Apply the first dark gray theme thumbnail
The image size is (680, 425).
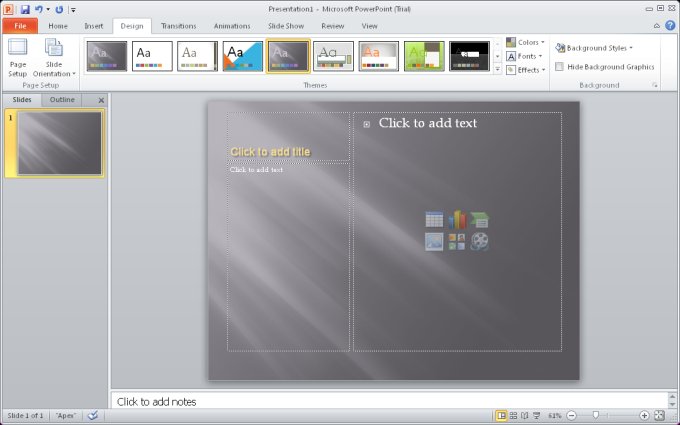pyautogui.click(x=107, y=56)
